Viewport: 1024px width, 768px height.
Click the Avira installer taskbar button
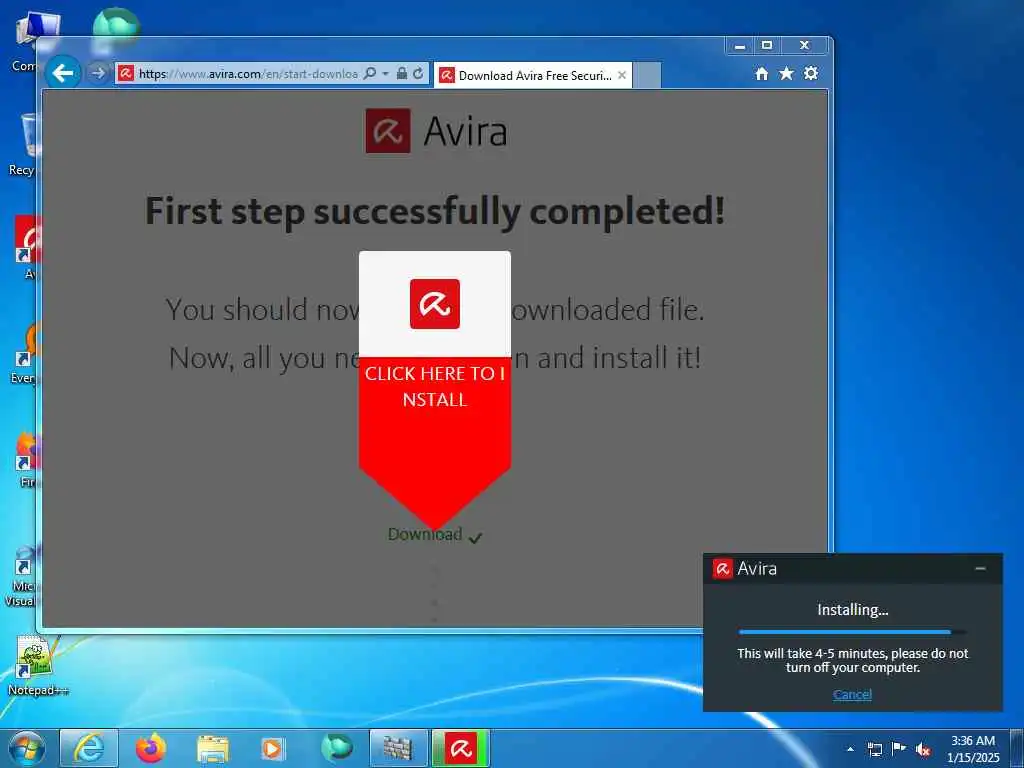[460, 748]
